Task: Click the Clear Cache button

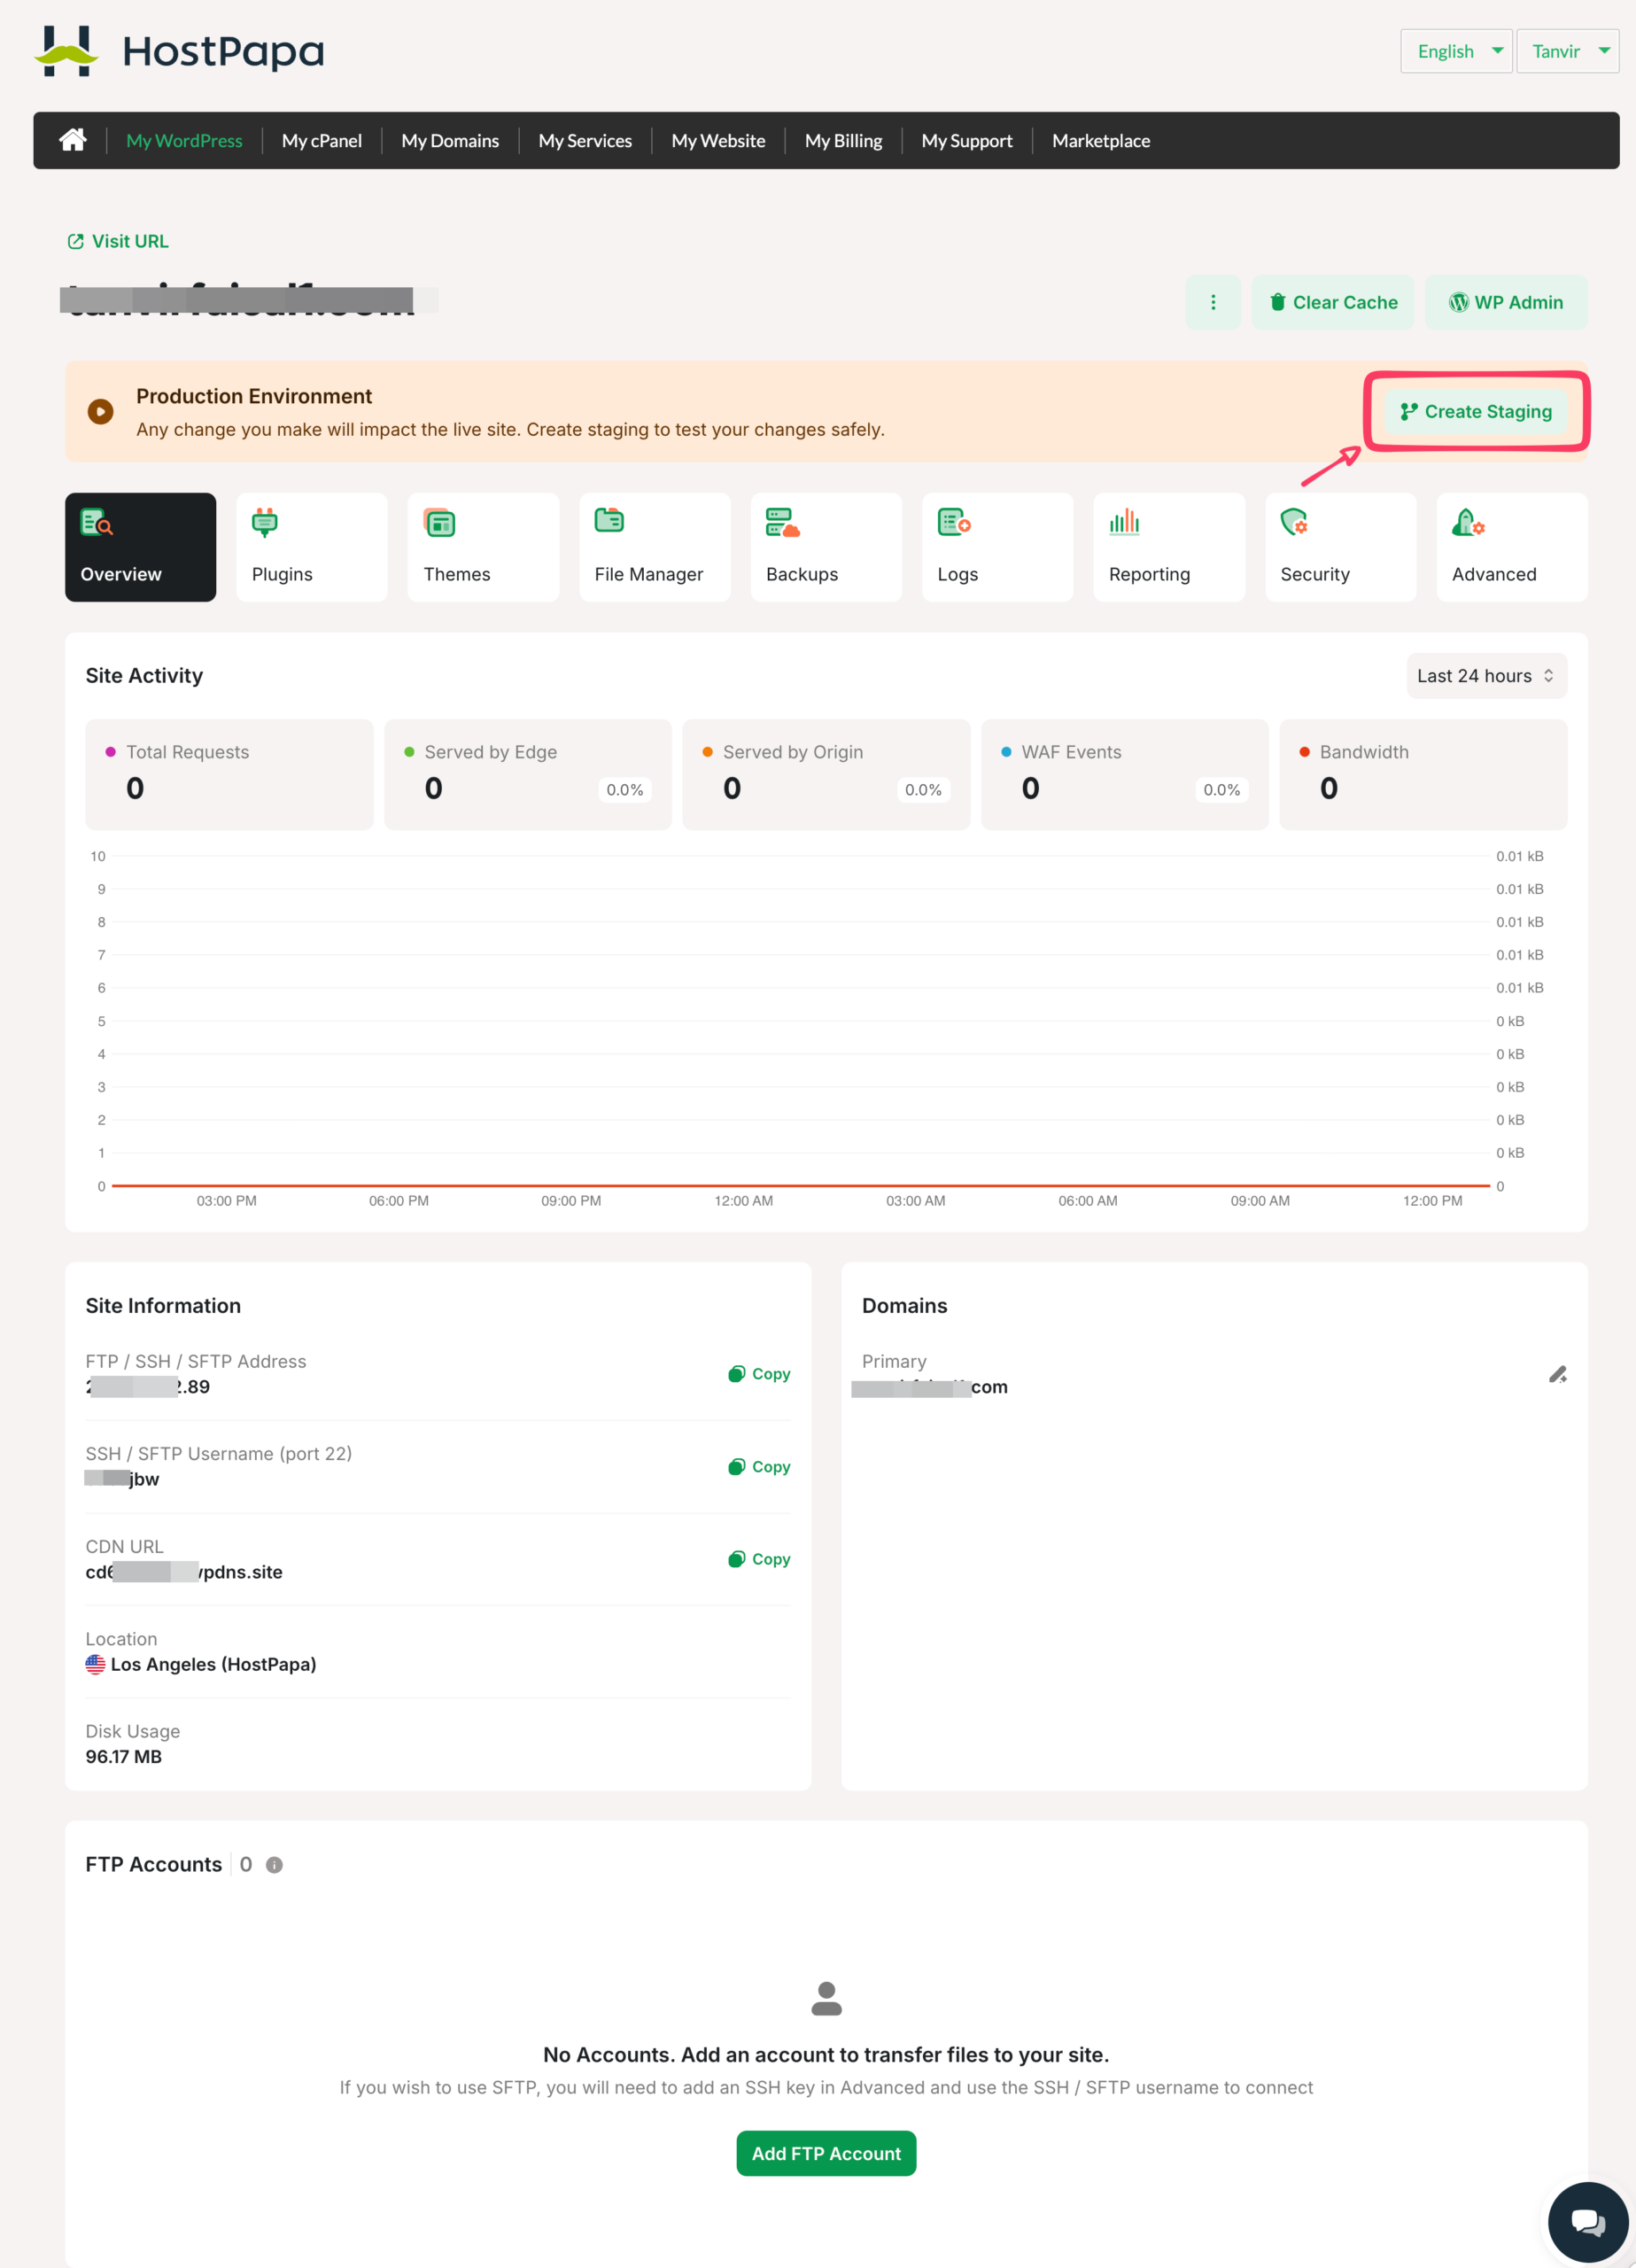Action: (x=1333, y=302)
